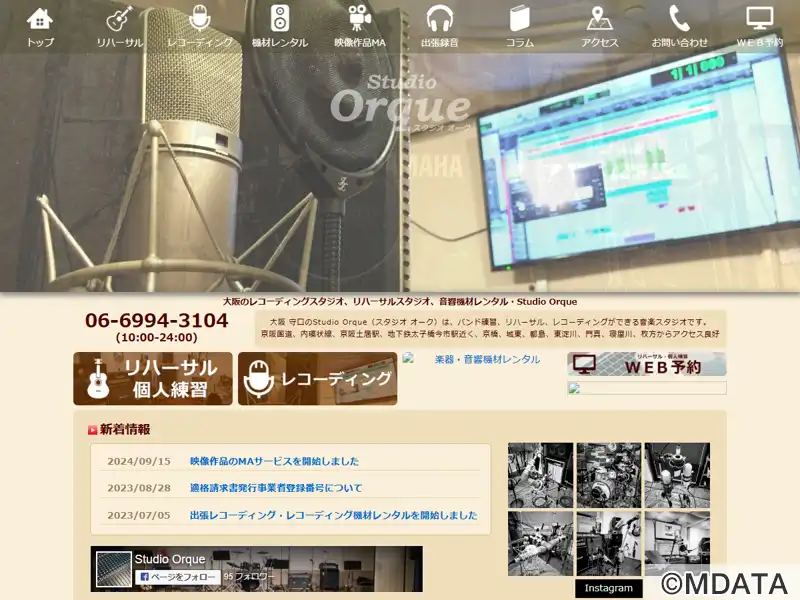Open the リハーサル 個人練習 banner button
Image resolution: width=800 pixels, height=600 pixels.
pos(153,379)
